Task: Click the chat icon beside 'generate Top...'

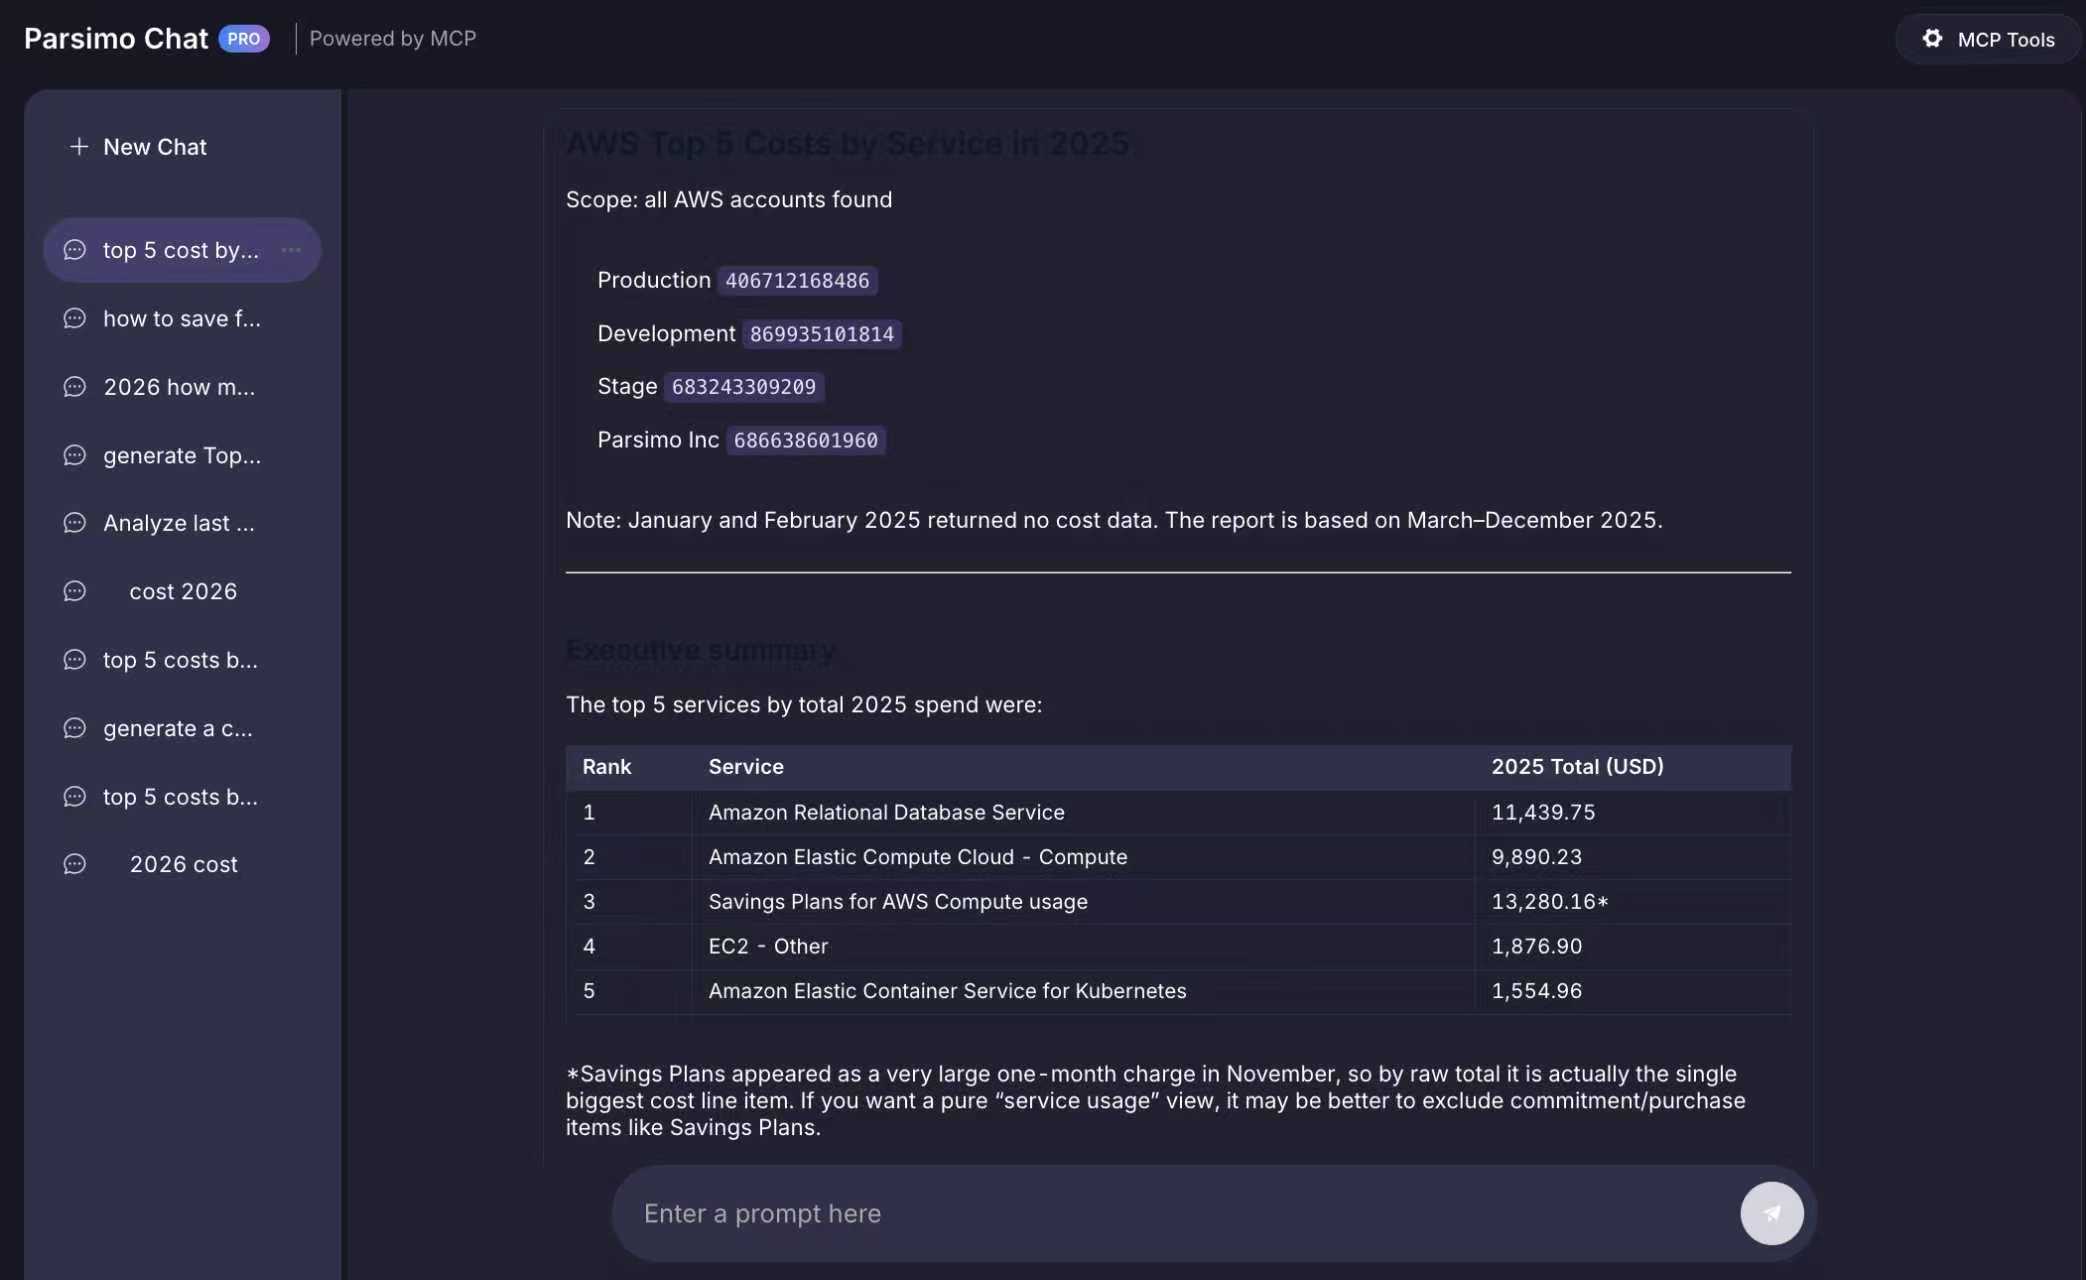Action: (74, 455)
